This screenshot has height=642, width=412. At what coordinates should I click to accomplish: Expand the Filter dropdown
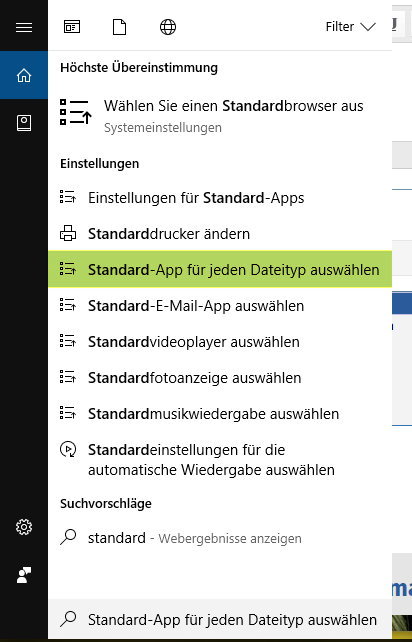click(x=350, y=27)
